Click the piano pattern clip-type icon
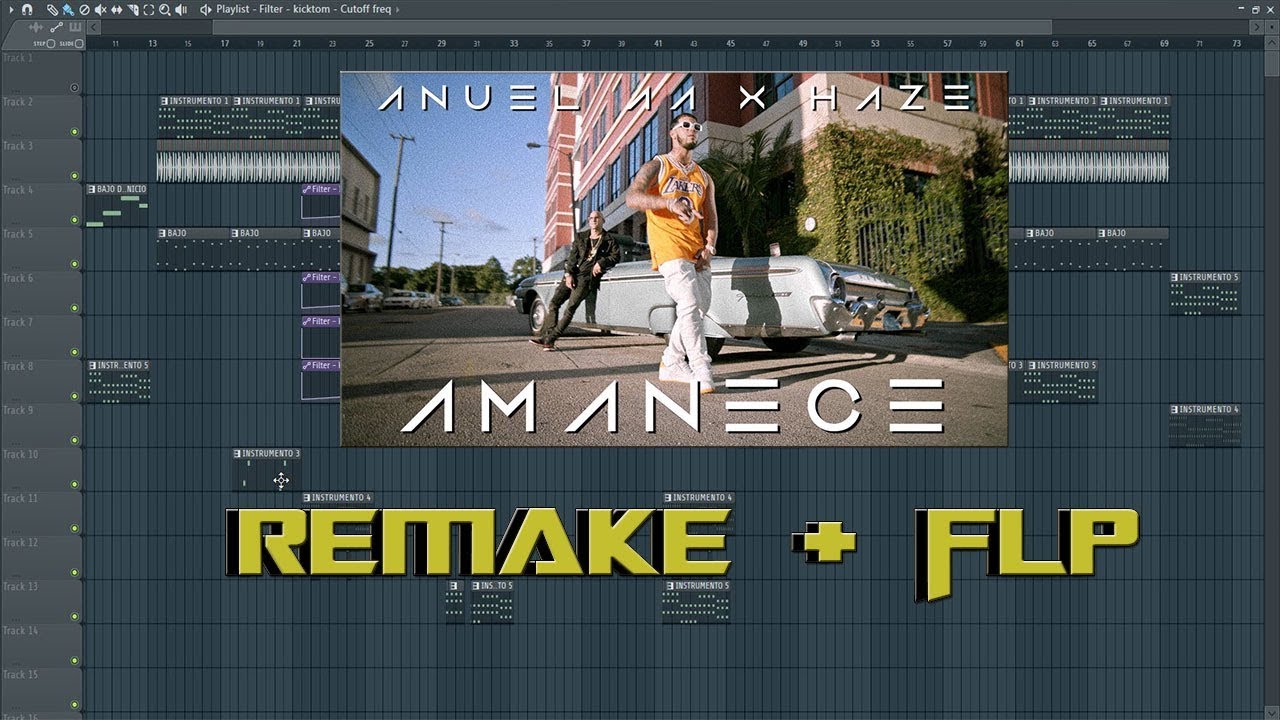 [x=75, y=27]
